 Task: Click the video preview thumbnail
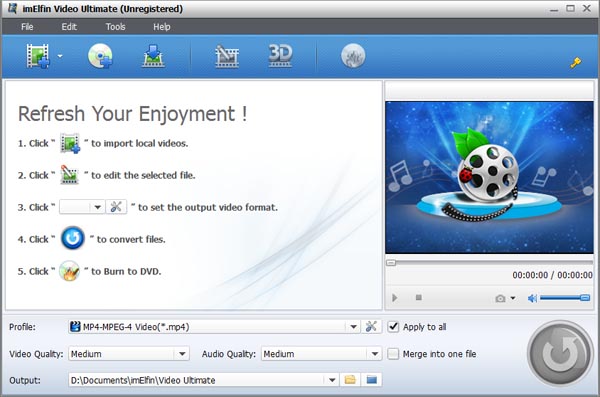click(489, 177)
